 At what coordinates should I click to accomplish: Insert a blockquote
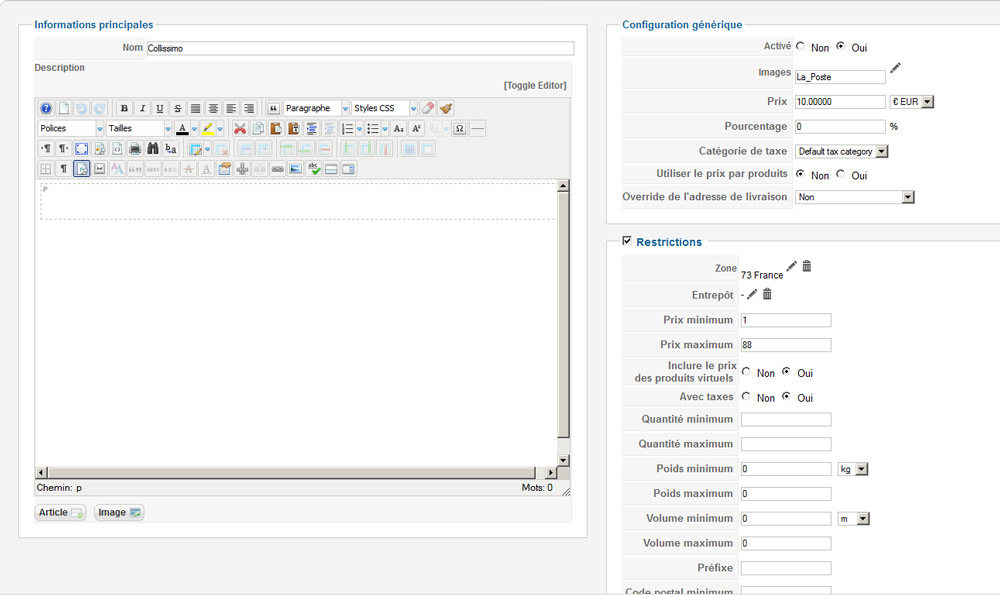point(274,108)
